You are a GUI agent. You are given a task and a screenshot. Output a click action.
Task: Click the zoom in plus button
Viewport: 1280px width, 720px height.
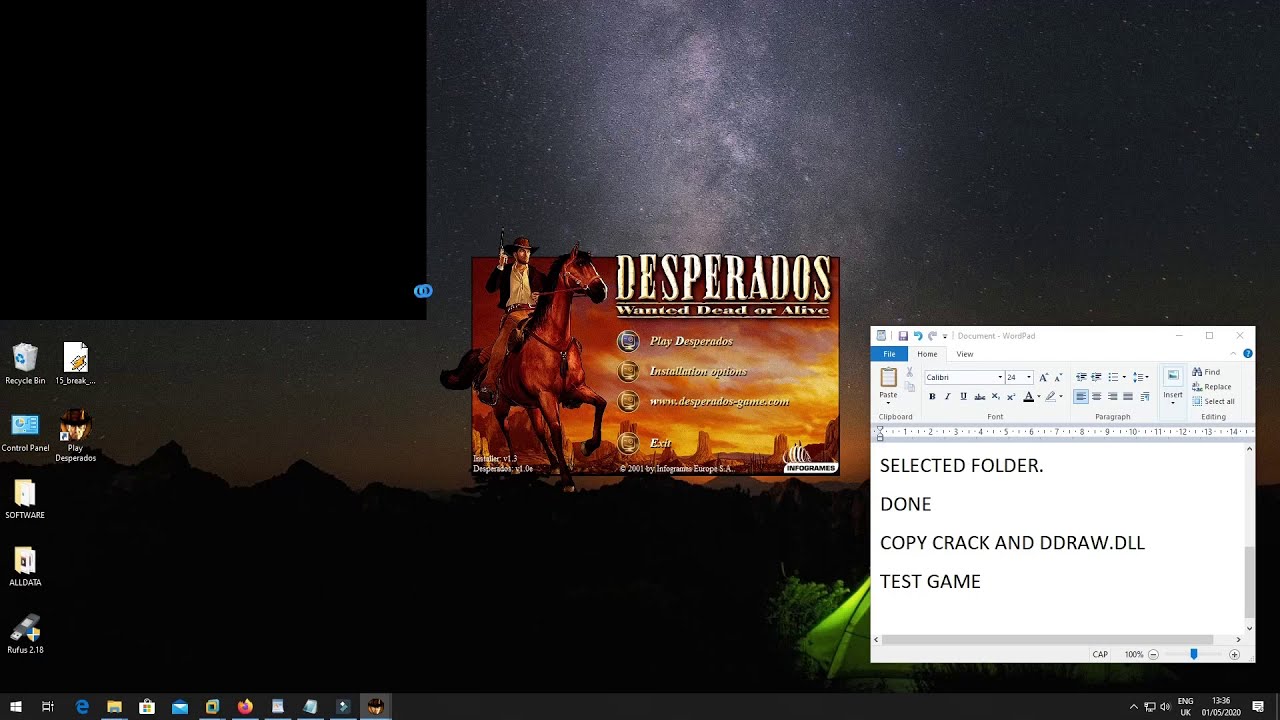1234,654
